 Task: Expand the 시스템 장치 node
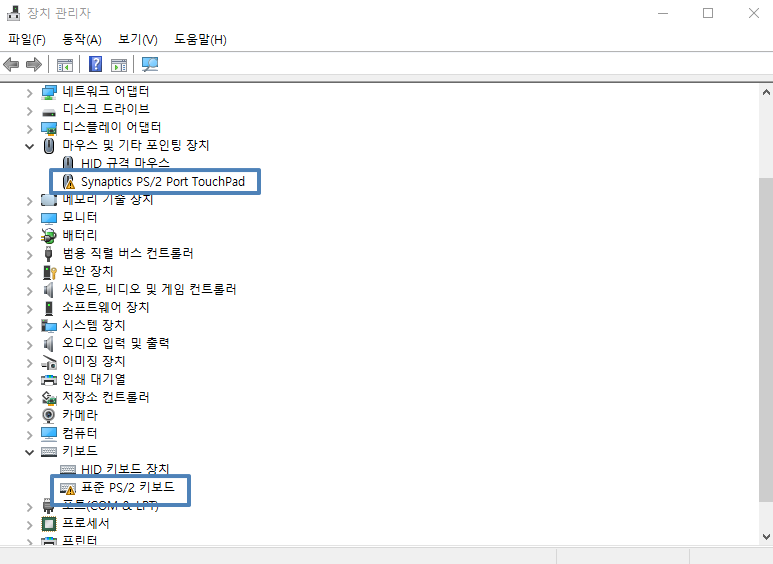pos(30,326)
